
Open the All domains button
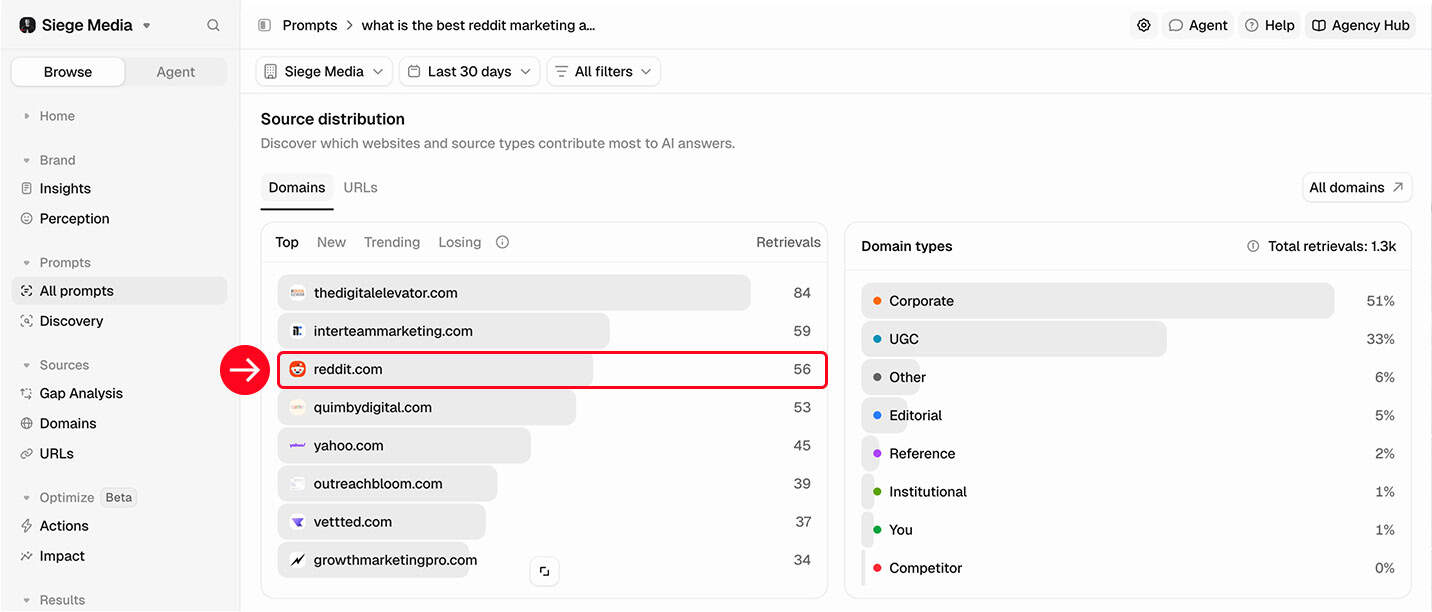1358,187
